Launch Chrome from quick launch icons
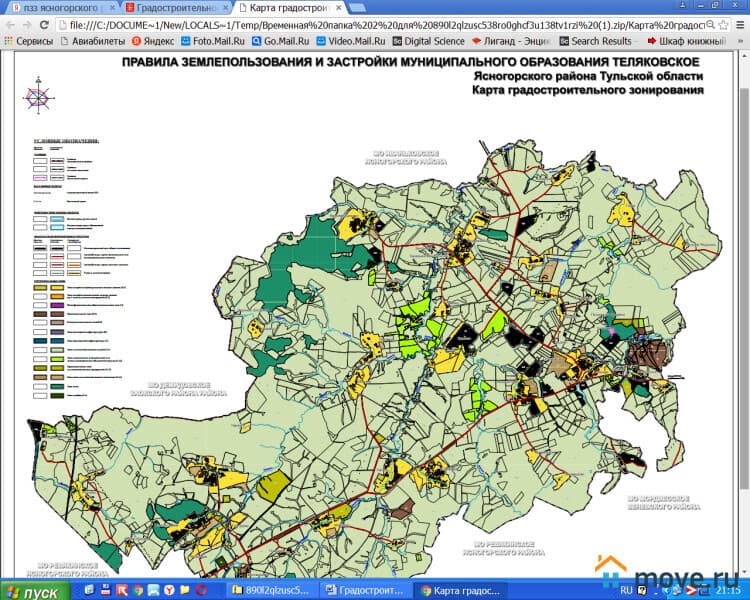The image size is (750, 600). coord(138,590)
